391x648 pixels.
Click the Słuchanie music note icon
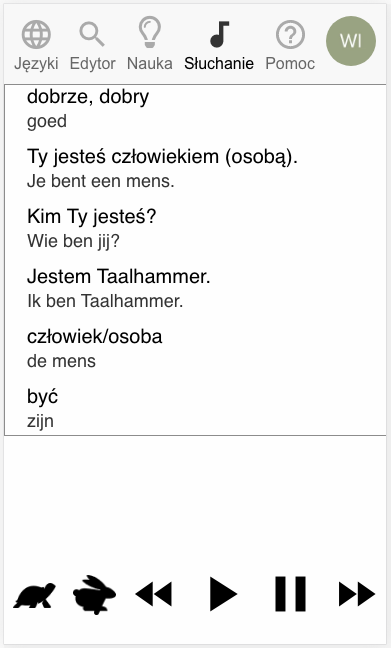(x=219, y=34)
